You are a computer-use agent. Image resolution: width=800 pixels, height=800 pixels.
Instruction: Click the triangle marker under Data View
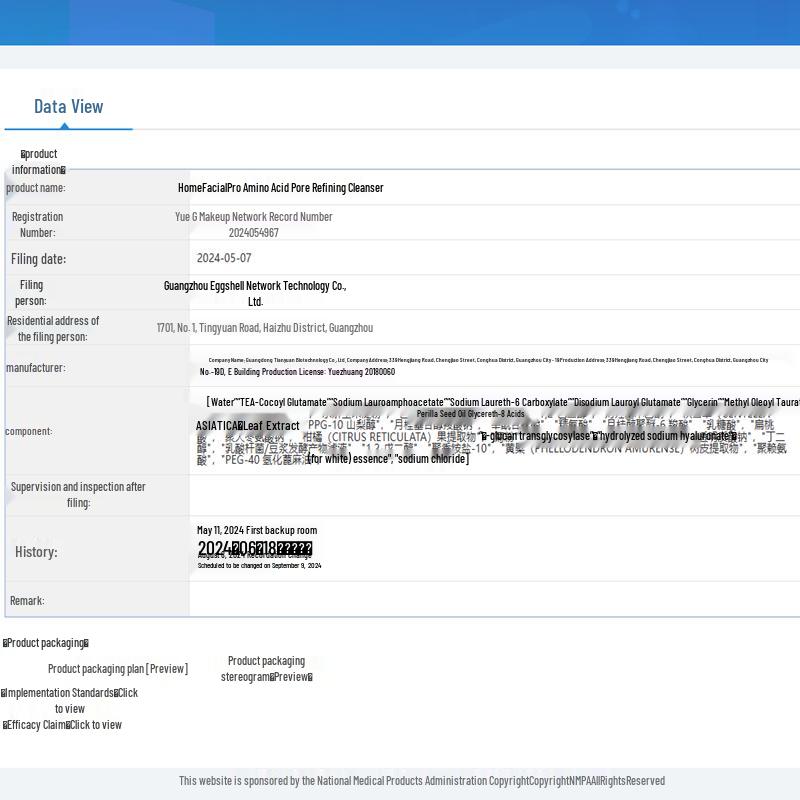66,126
